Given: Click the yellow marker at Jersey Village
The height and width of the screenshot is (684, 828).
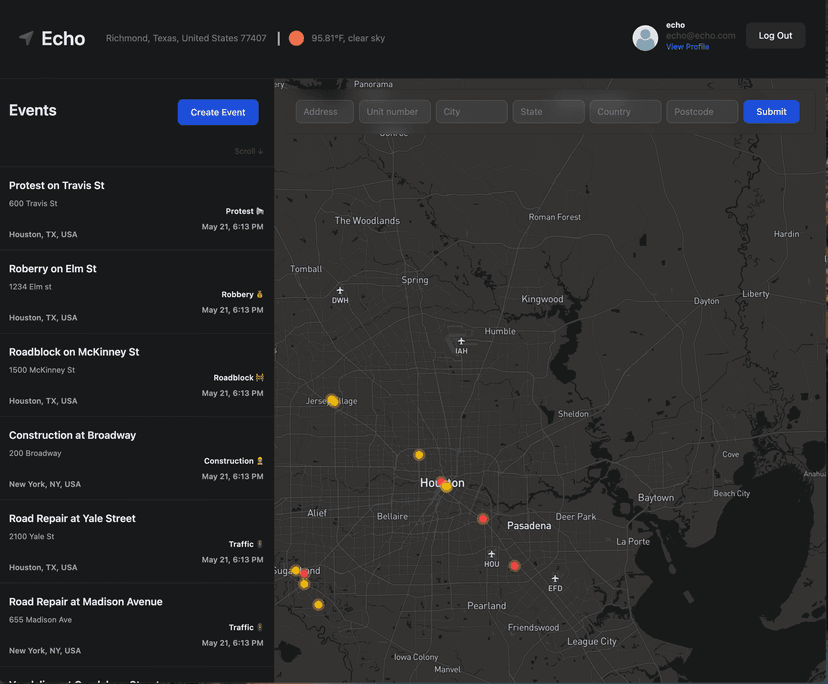Looking at the screenshot, I should pyautogui.click(x=332, y=401).
